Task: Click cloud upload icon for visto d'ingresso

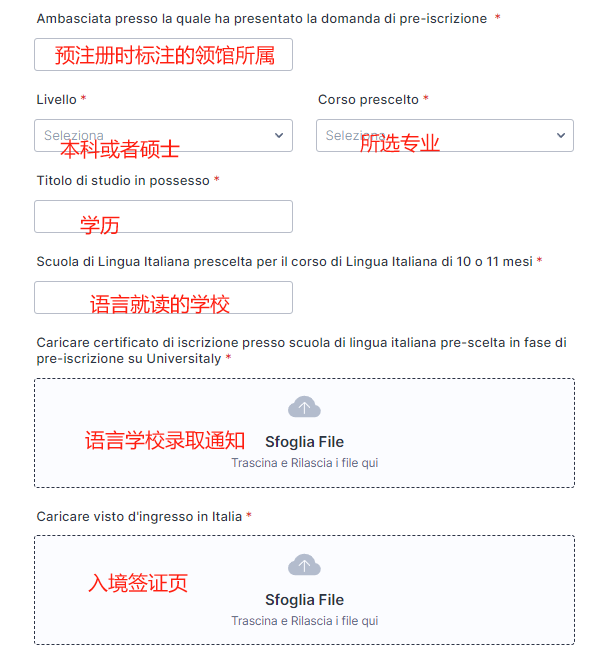Action: 304,565
